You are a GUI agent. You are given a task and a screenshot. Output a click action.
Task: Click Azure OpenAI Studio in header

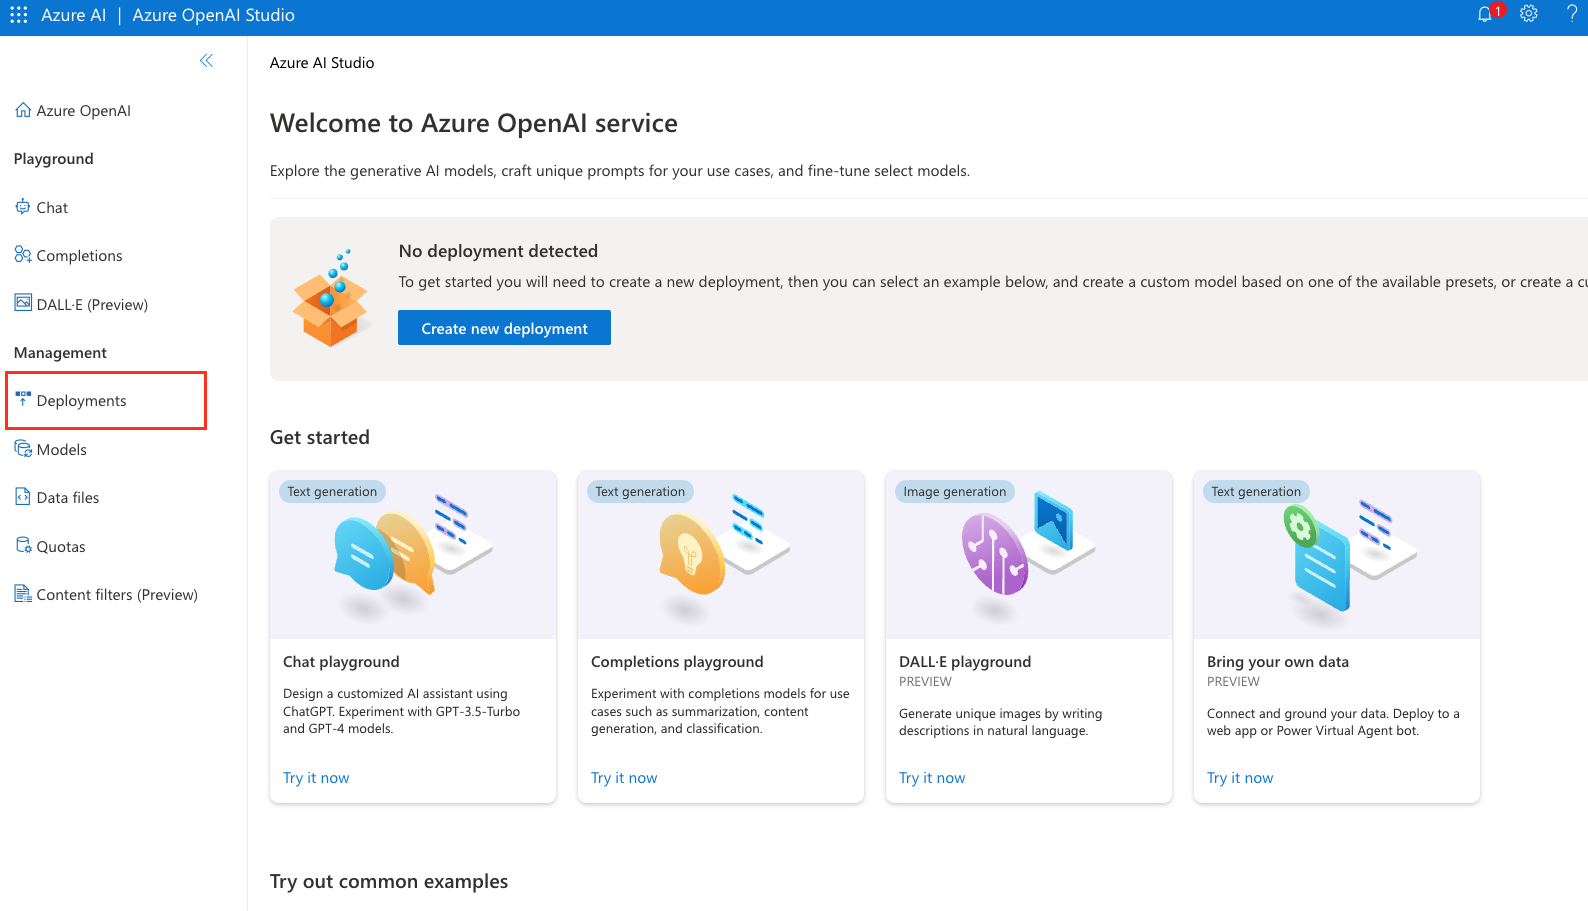(x=213, y=15)
